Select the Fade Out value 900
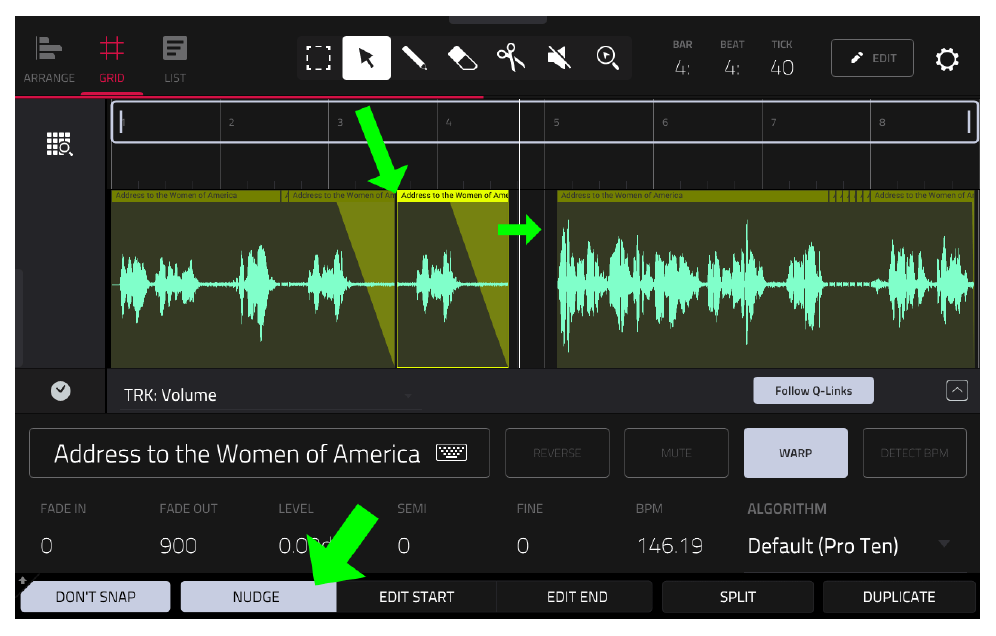This screenshot has height=636, width=996. pyautogui.click(x=178, y=546)
